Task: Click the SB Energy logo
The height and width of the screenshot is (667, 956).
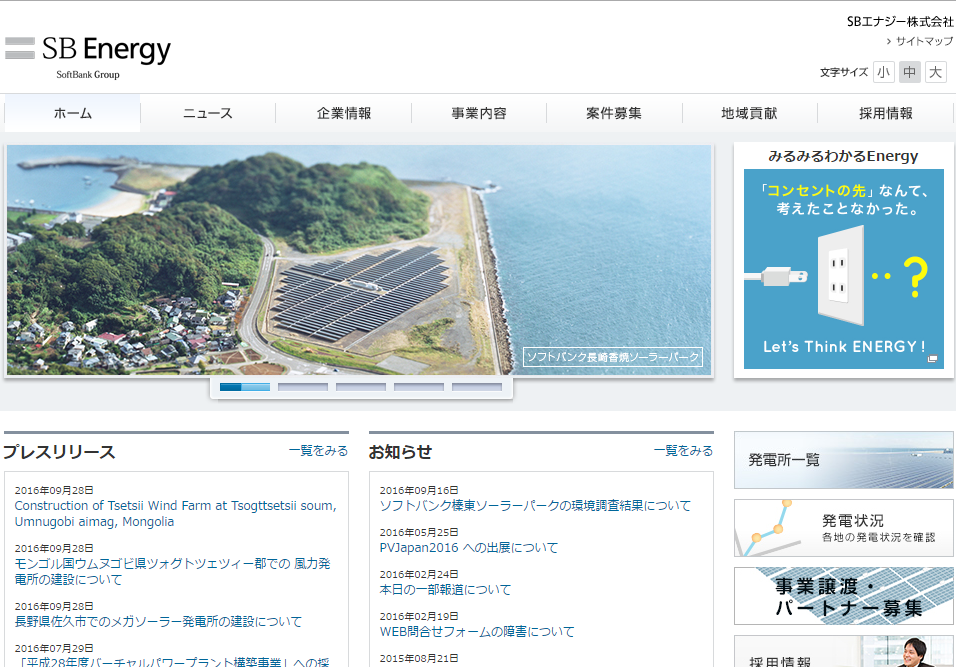Action: pos(88,57)
